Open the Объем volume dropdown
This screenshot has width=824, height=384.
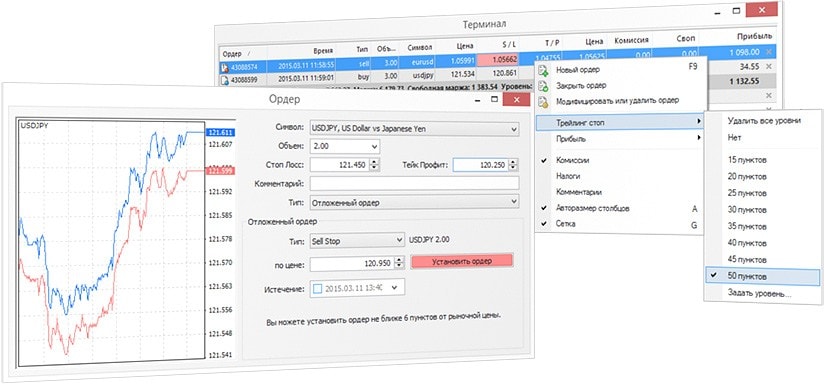coord(345,147)
